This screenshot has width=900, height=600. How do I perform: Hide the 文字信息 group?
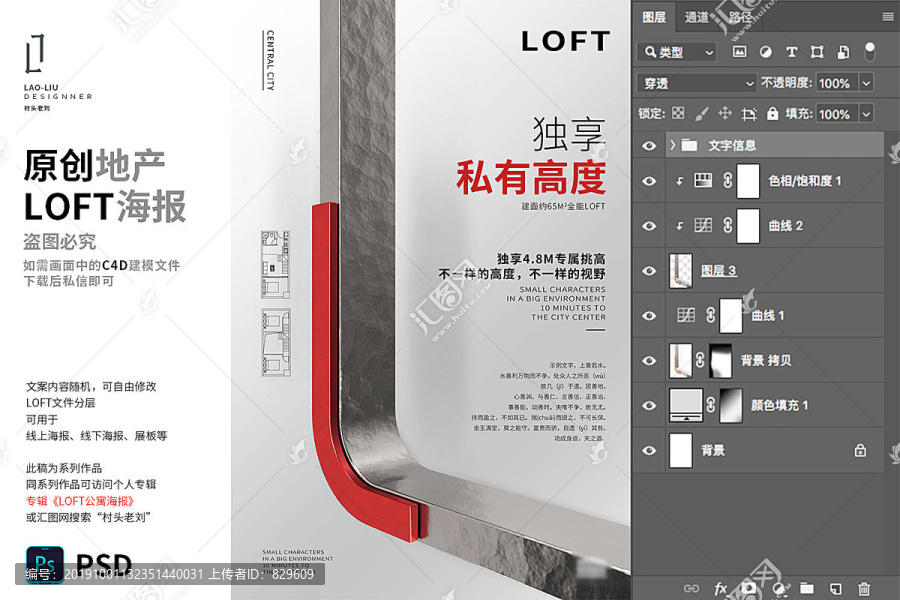coord(649,145)
